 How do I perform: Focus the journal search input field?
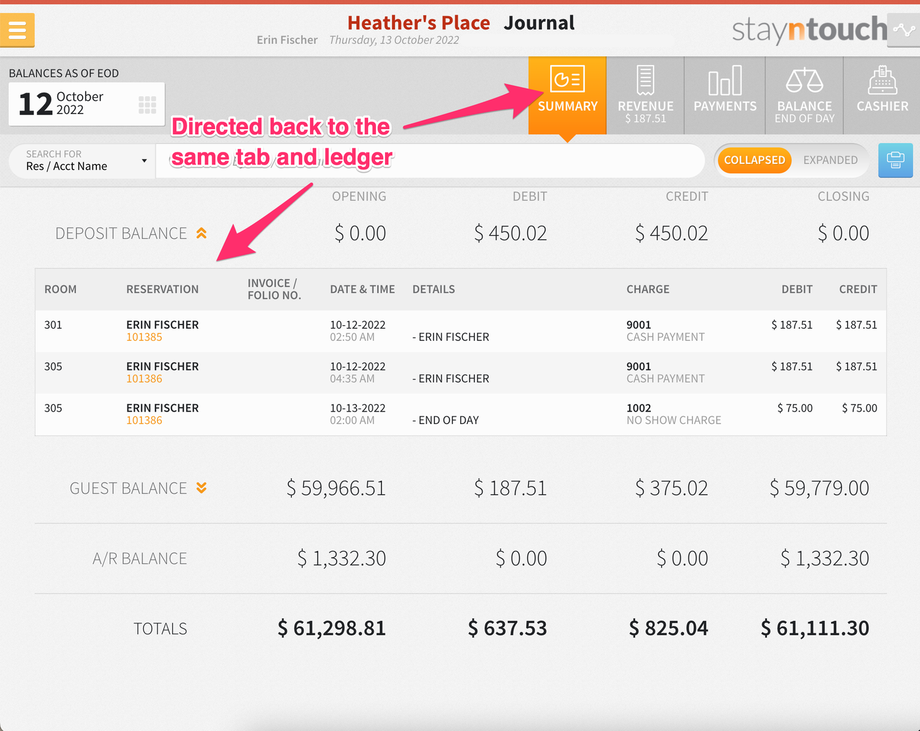click(x=429, y=160)
